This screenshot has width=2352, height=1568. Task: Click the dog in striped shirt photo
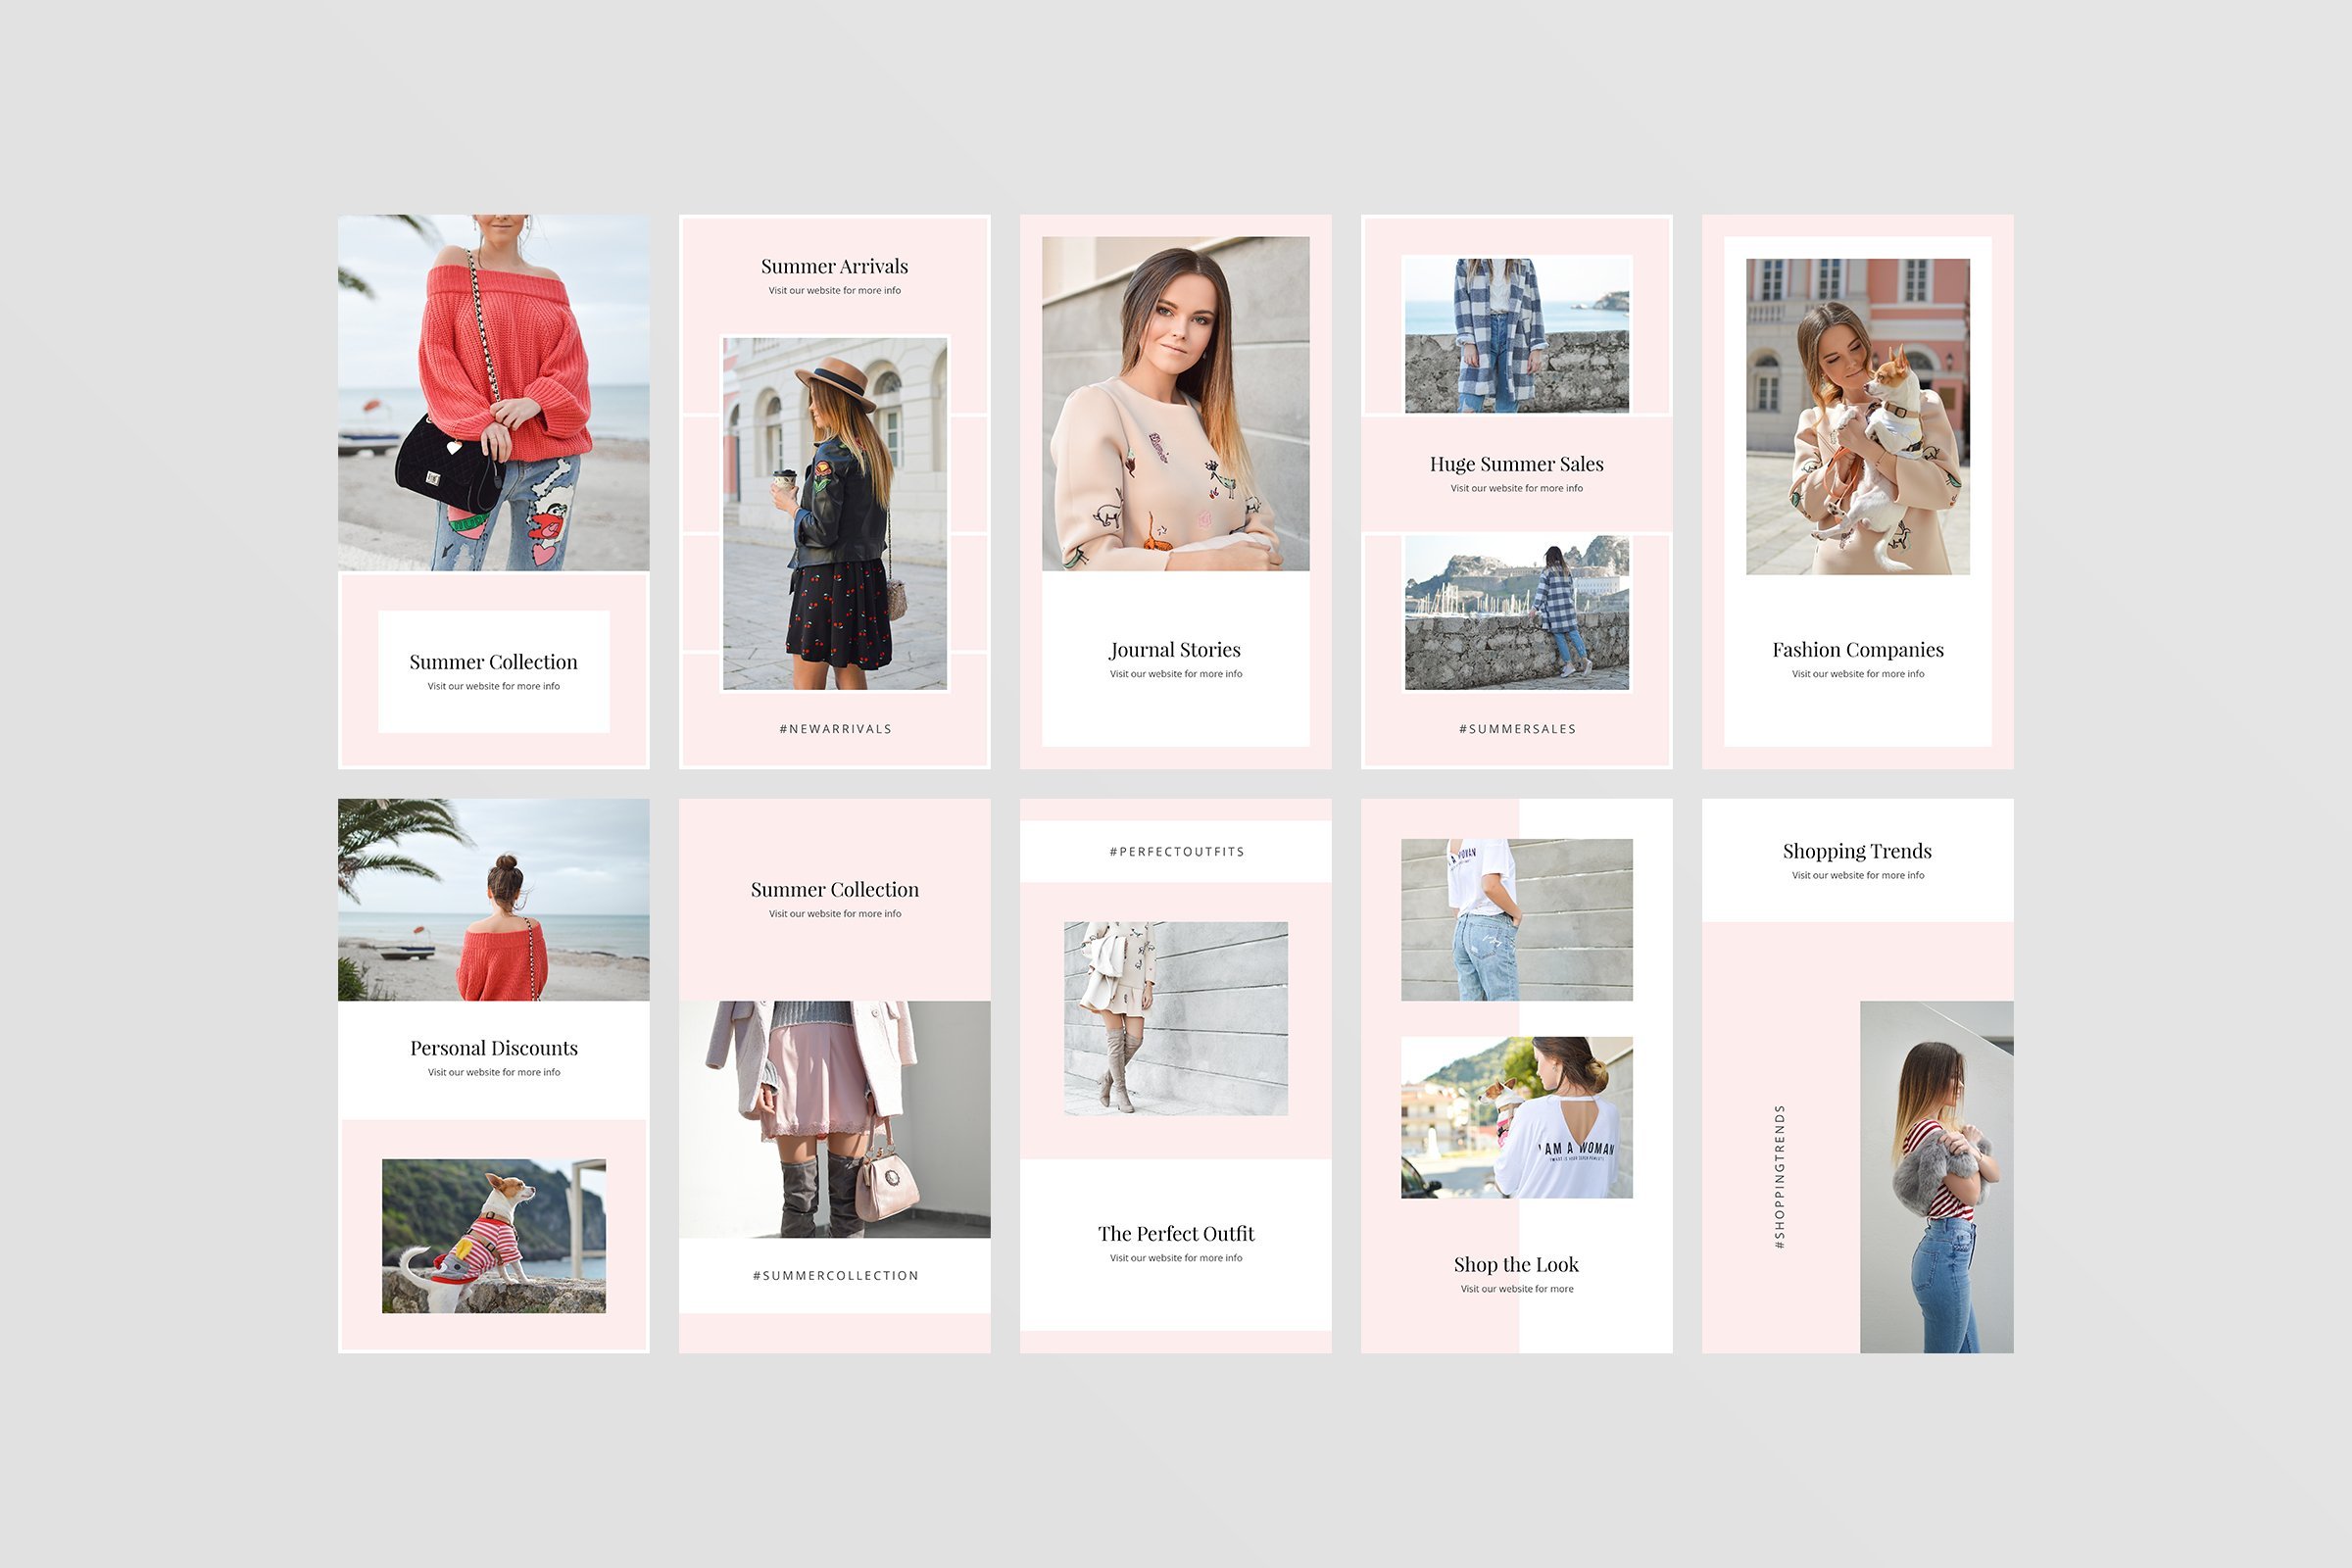coord(494,1236)
